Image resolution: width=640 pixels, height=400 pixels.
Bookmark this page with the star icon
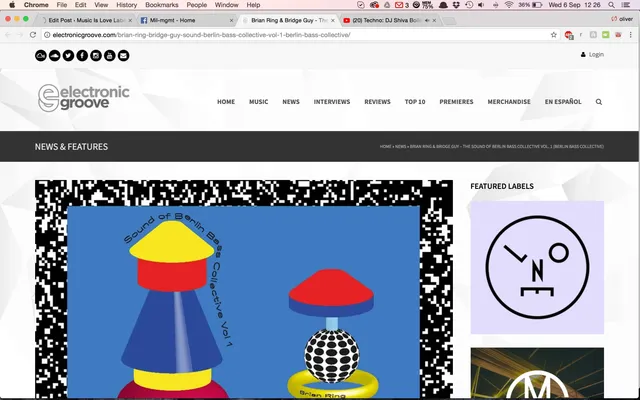tap(553, 35)
